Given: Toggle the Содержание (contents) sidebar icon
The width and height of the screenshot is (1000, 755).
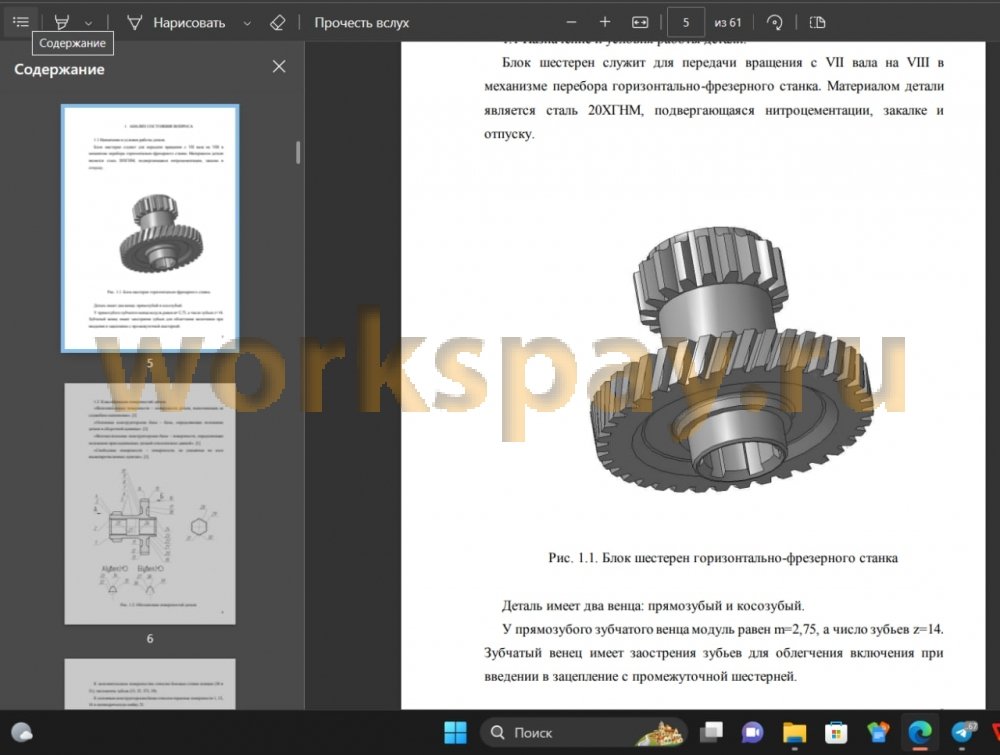Looking at the screenshot, I should point(20,22).
